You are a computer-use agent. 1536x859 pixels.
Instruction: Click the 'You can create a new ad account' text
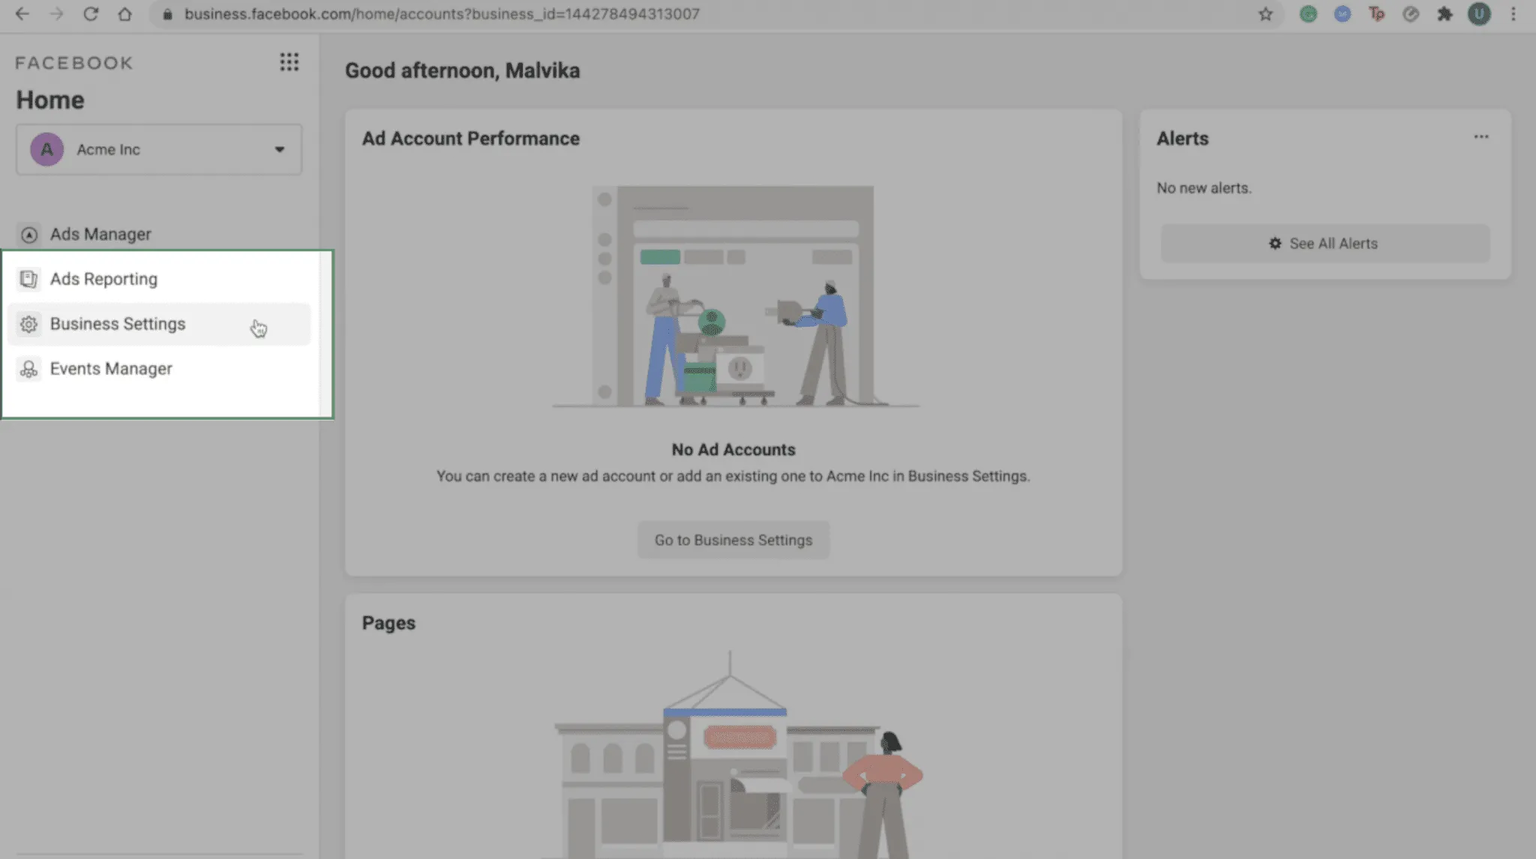(x=733, y=476)
